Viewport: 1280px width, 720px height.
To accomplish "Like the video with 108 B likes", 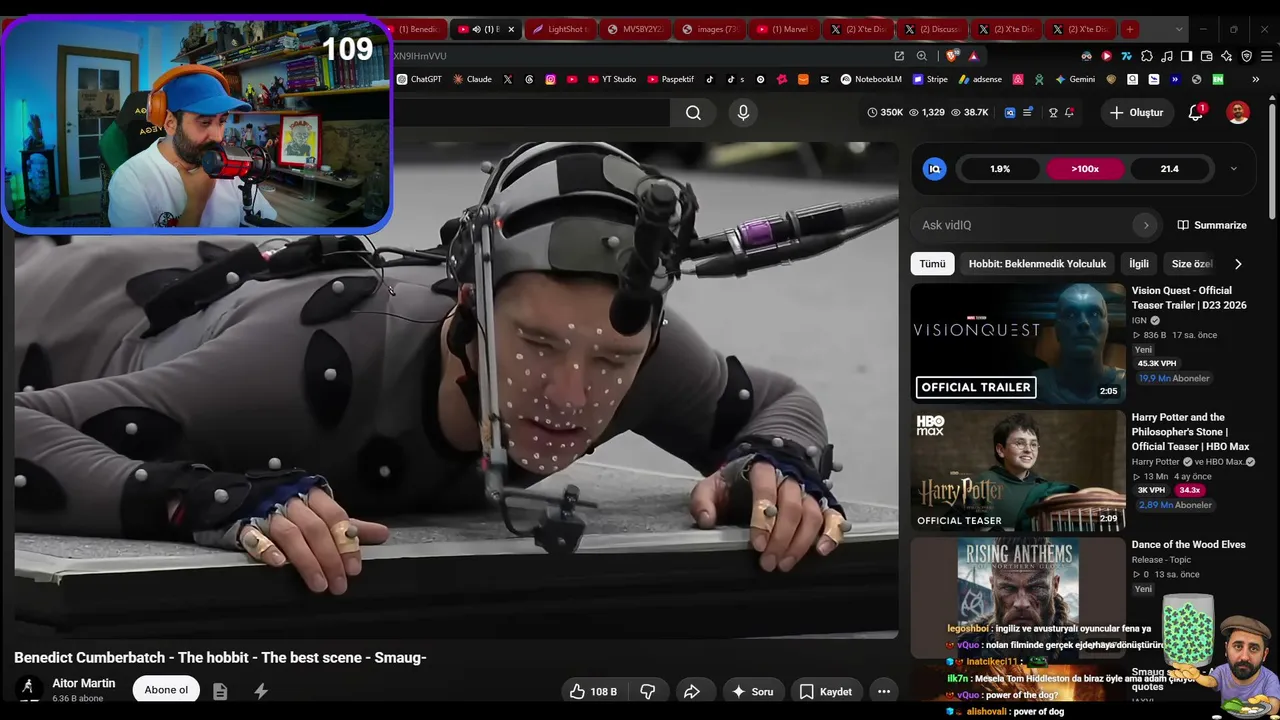I will pos(594,691).
